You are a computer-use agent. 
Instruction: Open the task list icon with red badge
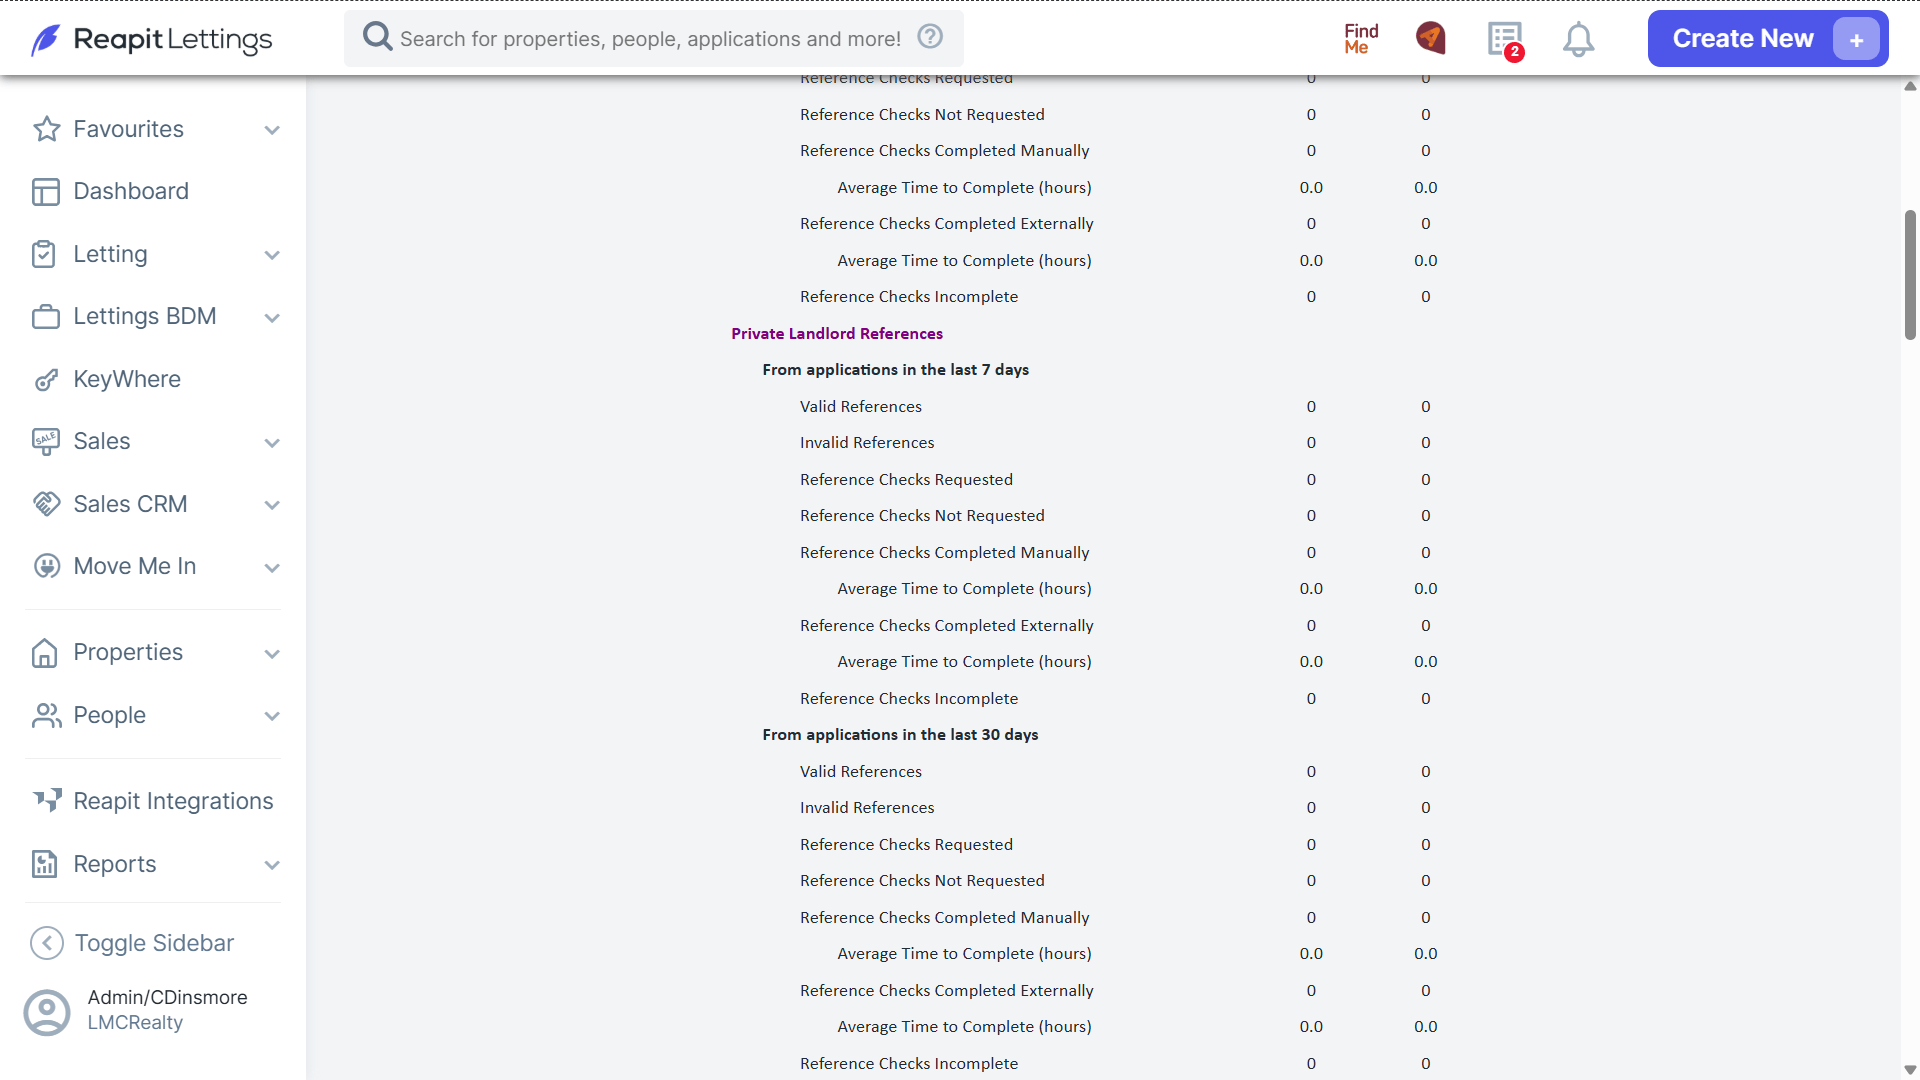1505,40
